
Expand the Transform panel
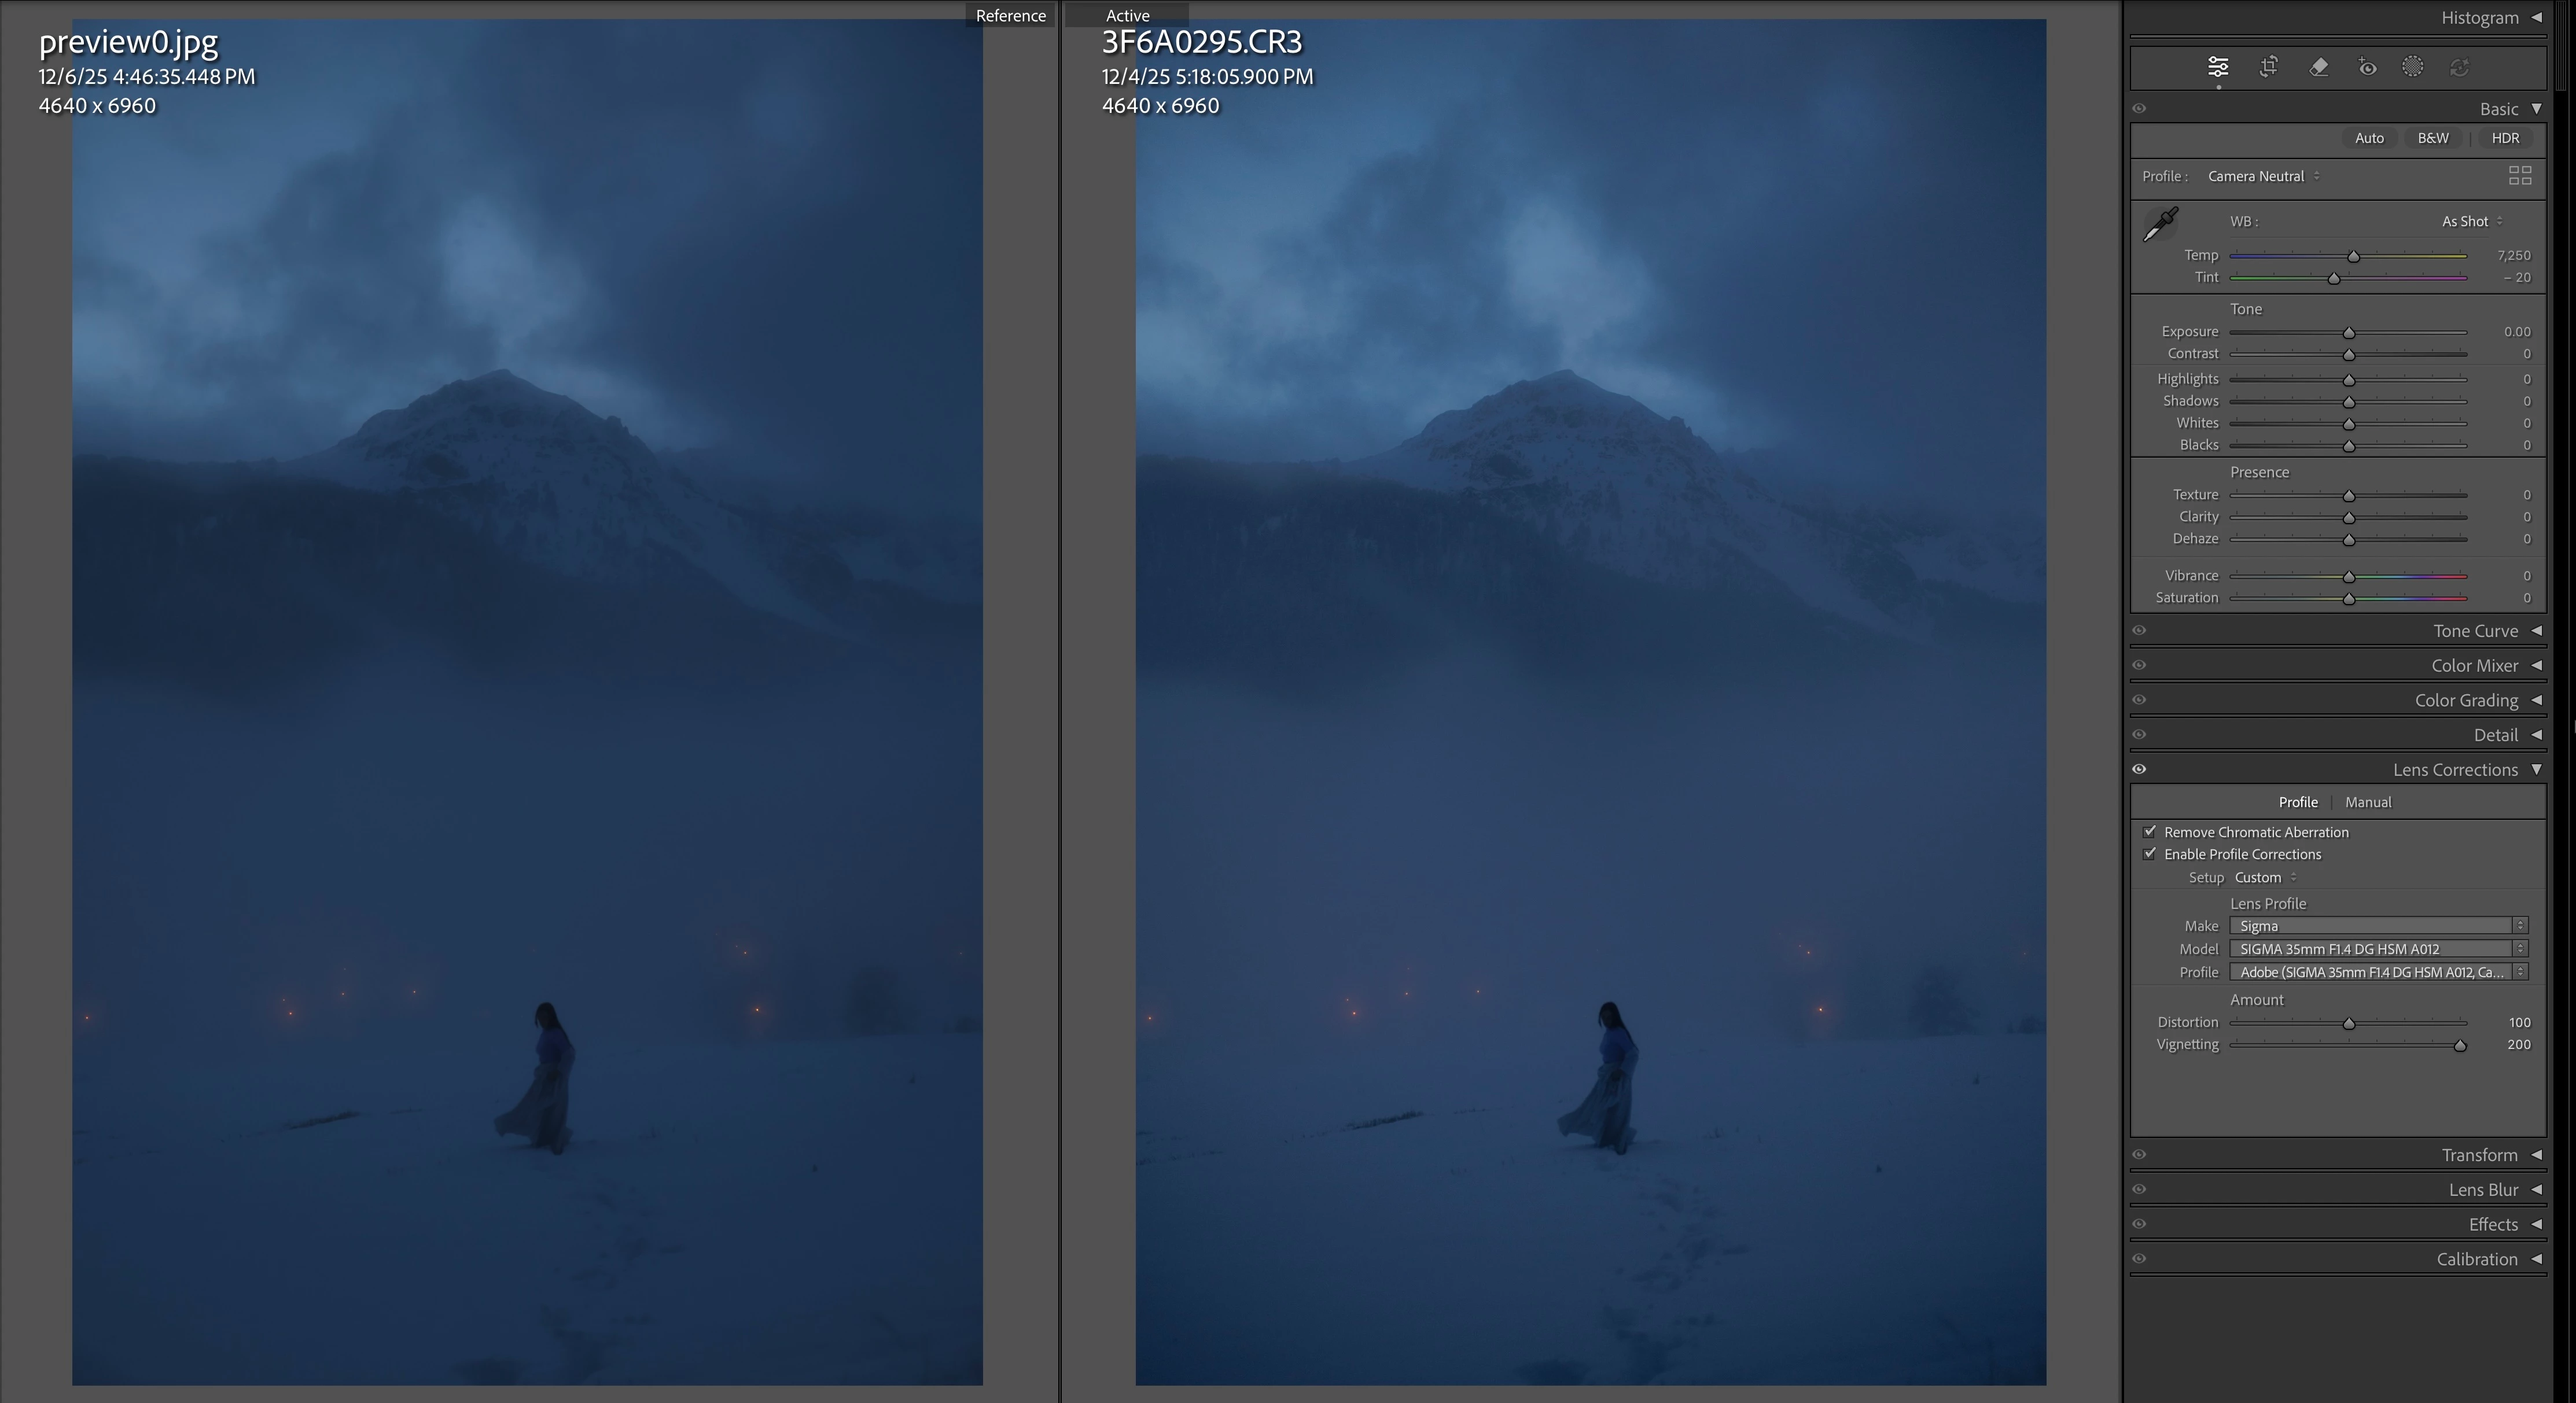(x=2536, y=1154)
